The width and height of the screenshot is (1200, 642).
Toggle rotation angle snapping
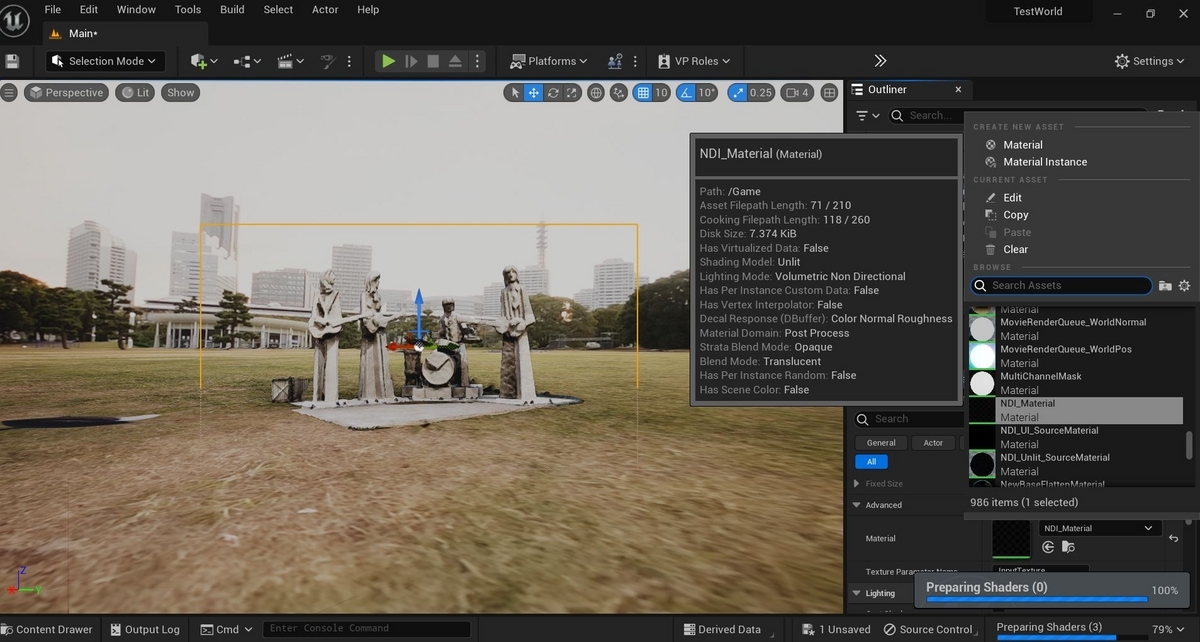(x=686, y=93)
